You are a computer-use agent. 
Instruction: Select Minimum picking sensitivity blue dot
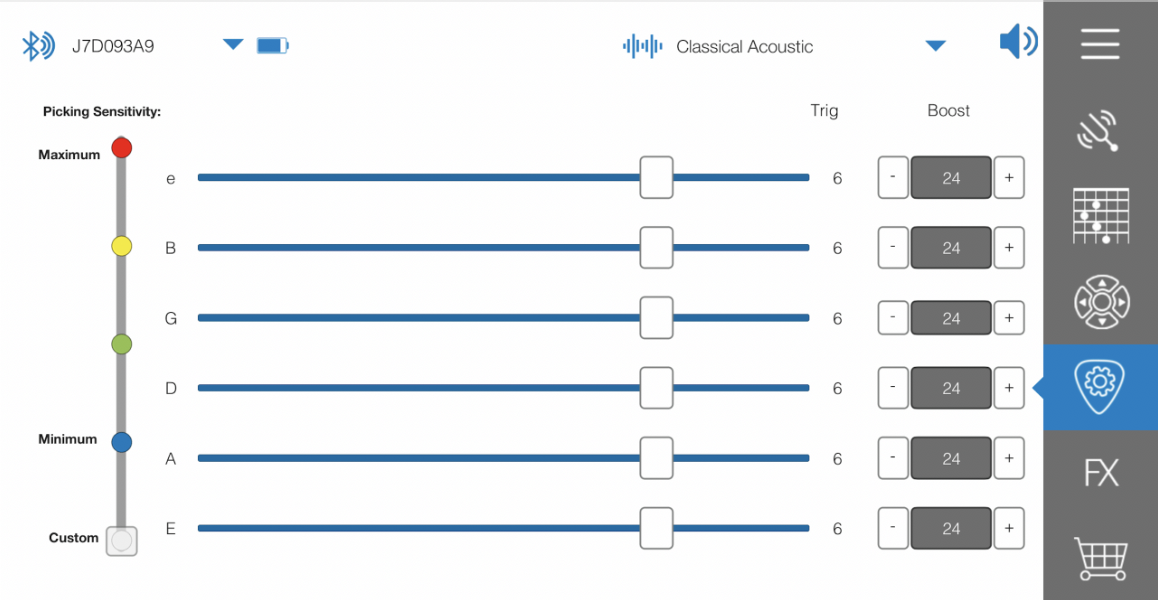click(x=122, y=441)
